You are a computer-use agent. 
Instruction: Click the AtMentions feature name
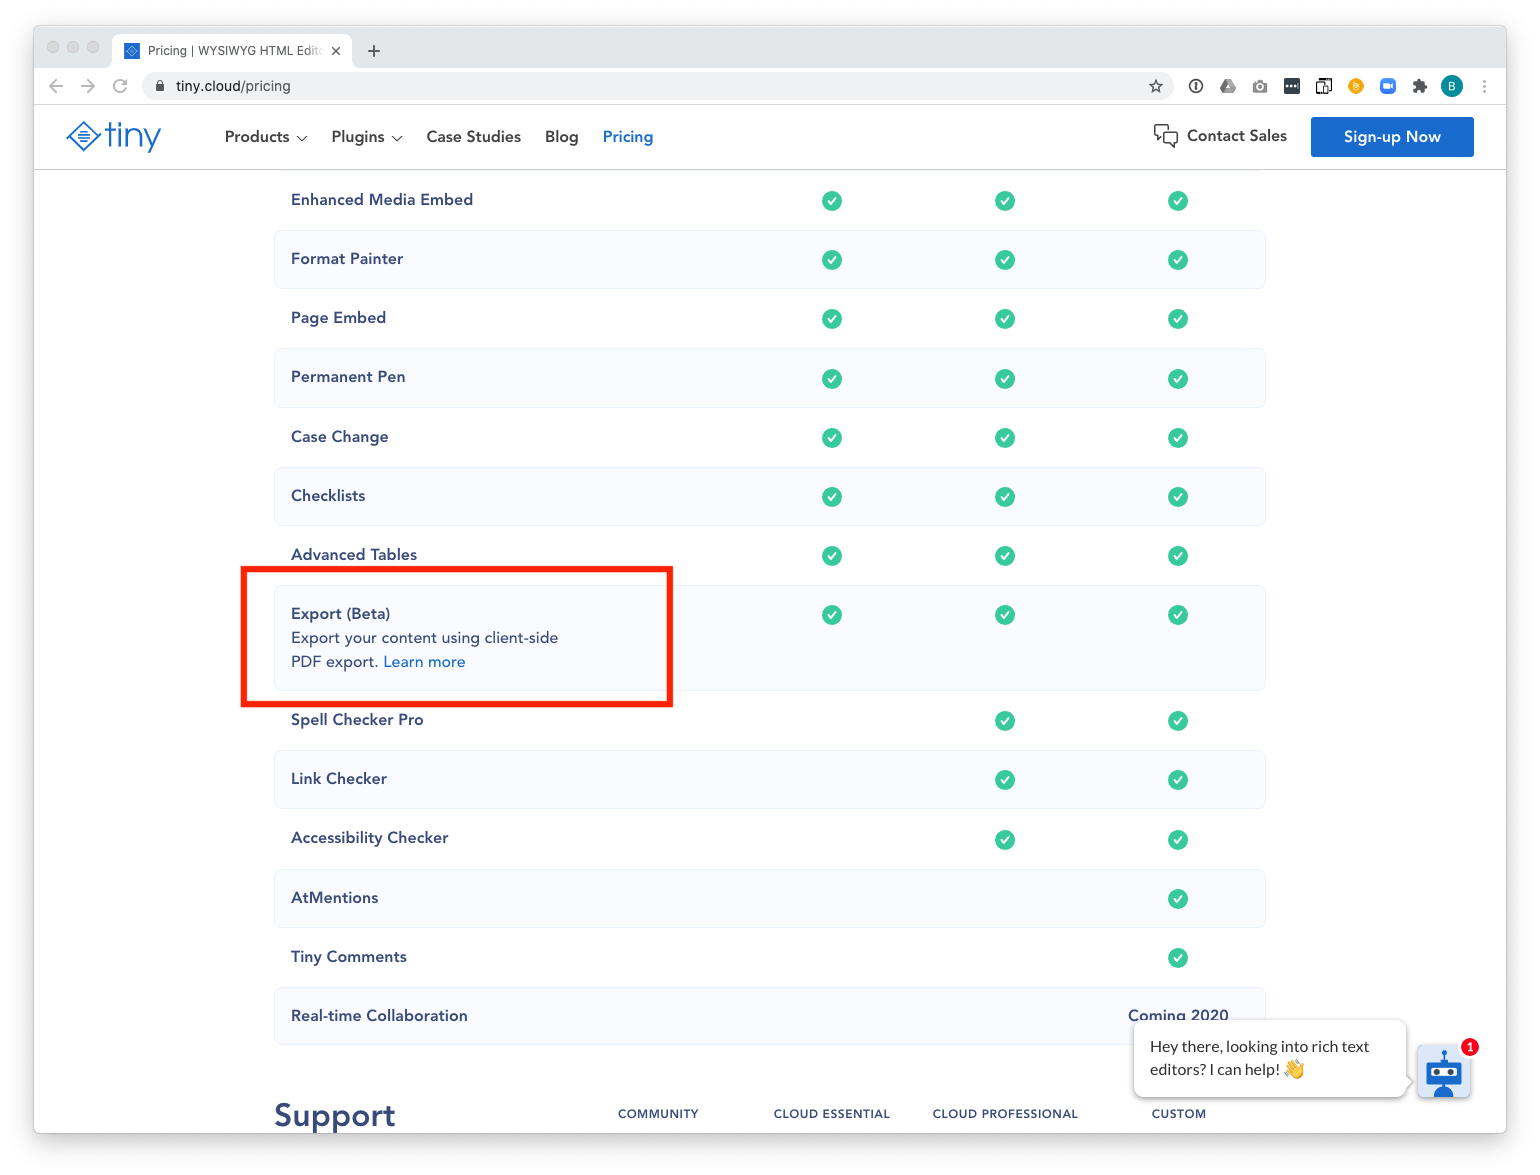coord(335,898)
